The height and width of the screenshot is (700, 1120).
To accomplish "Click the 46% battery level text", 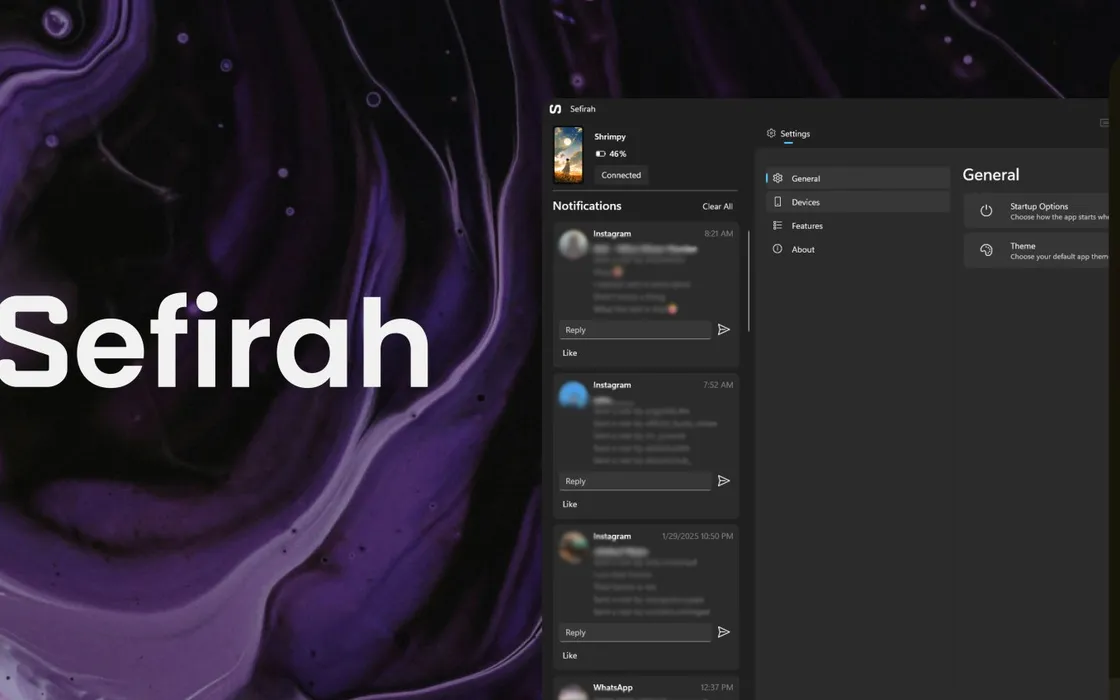I will (x=618, y=154).
